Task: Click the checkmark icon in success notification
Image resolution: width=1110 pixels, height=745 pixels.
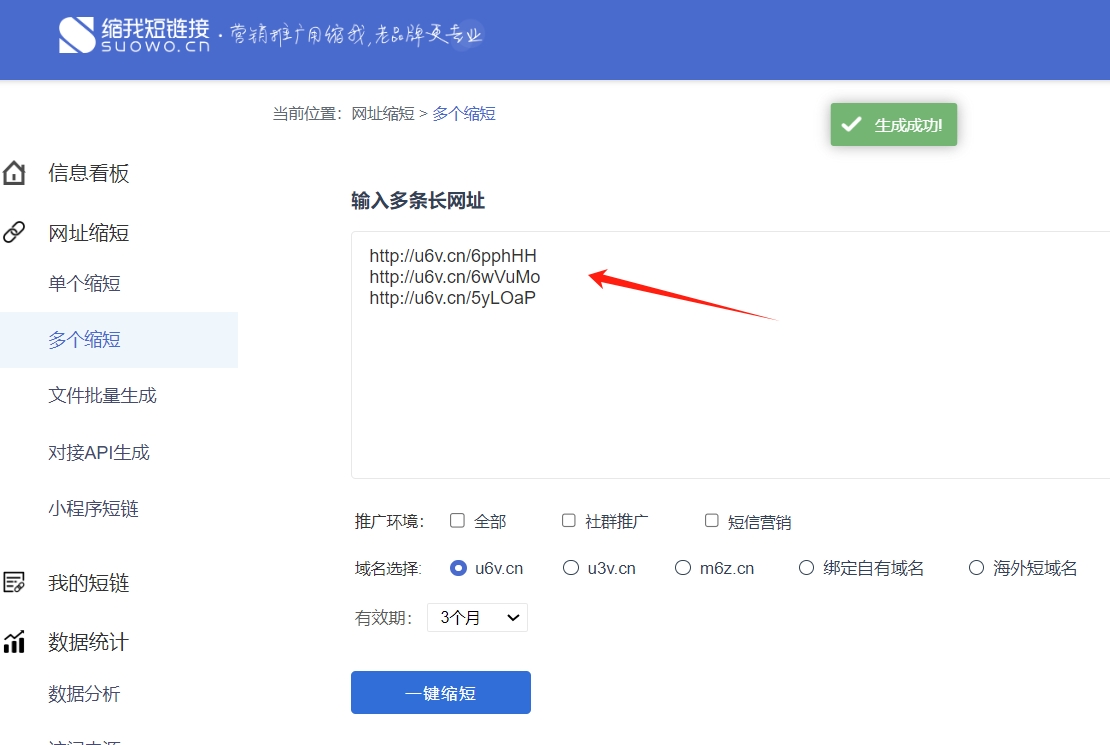Action: [851, 125]
